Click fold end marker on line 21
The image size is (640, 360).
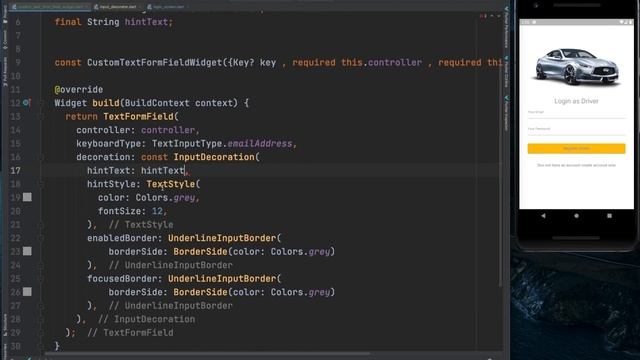(x=41, y=224)
